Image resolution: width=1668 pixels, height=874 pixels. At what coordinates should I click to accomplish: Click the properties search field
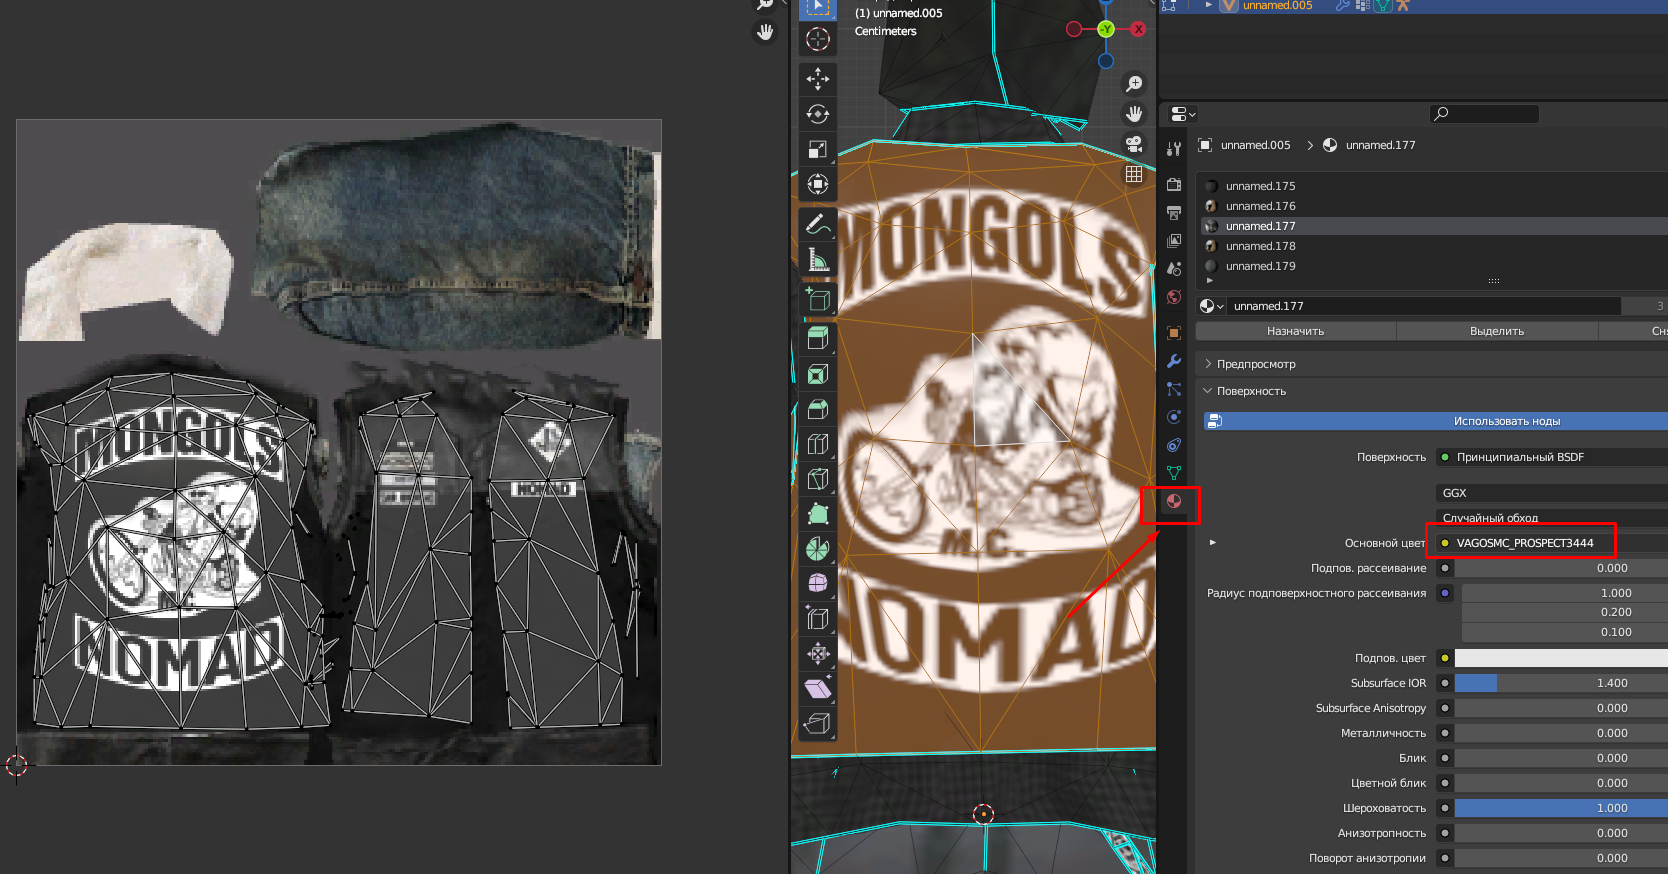pyautogui.click(x=1484, y=114)
